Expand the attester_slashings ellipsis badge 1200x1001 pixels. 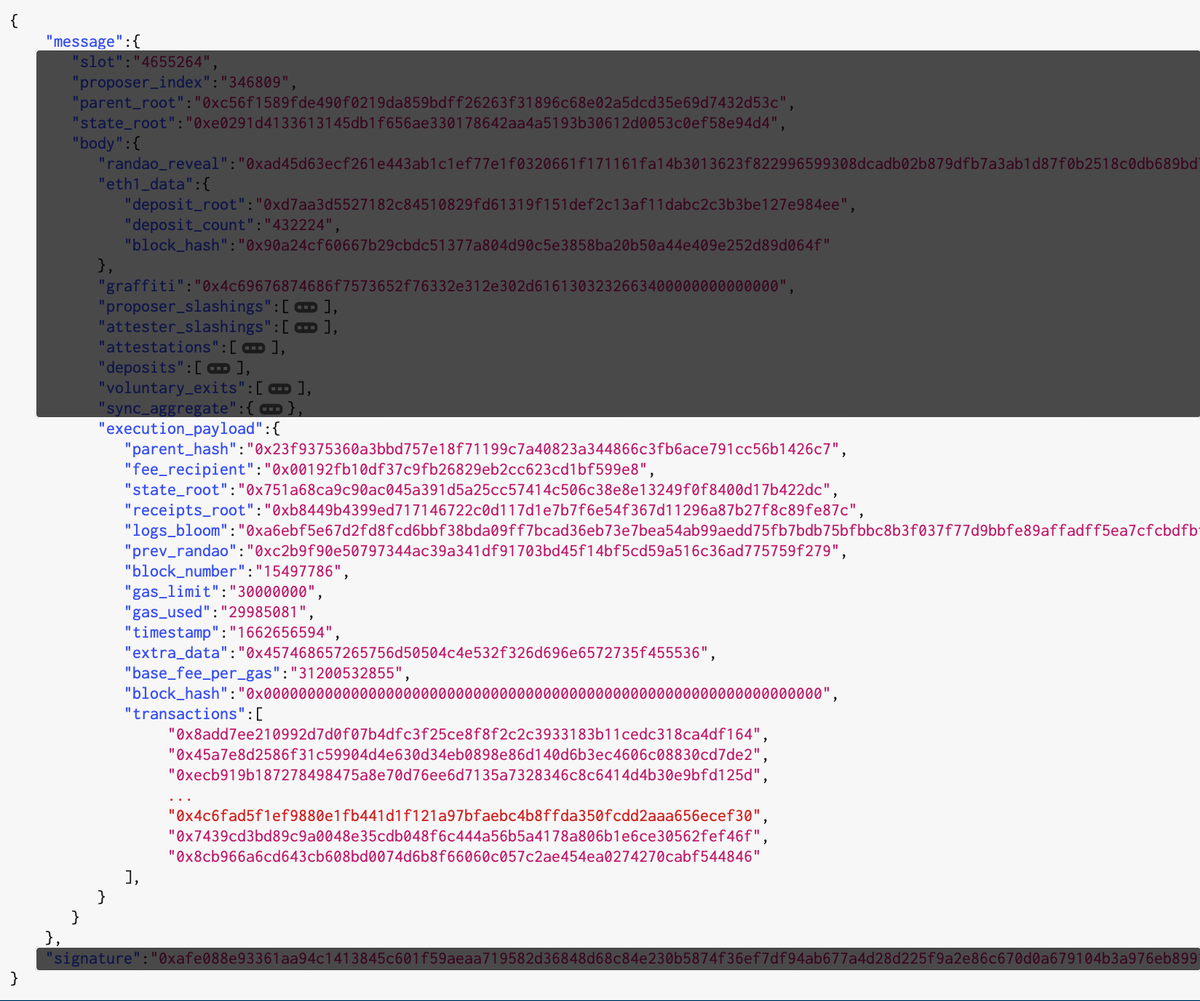pos(306,327)
